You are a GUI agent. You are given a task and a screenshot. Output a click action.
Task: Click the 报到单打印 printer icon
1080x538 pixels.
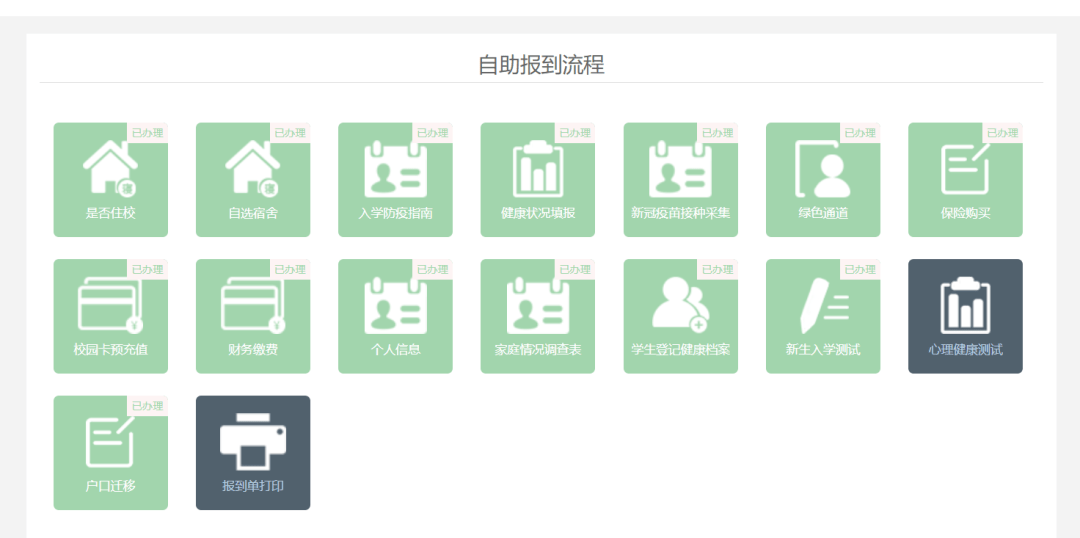pyautogui.click(x=253, y=442)
